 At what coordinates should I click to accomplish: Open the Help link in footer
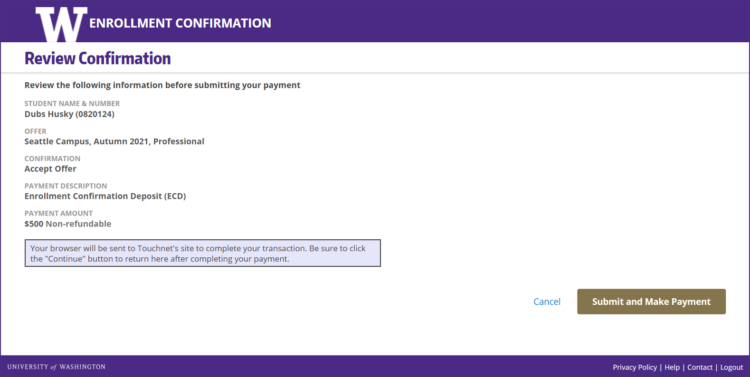[x=672, y=367]
